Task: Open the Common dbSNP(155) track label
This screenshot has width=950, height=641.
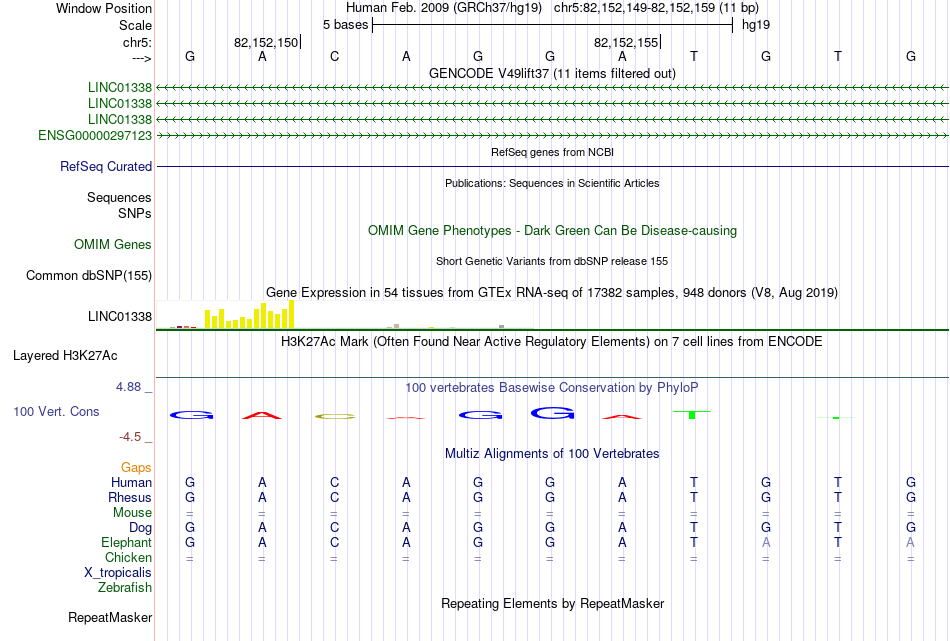Action: [x=88, y=276]
